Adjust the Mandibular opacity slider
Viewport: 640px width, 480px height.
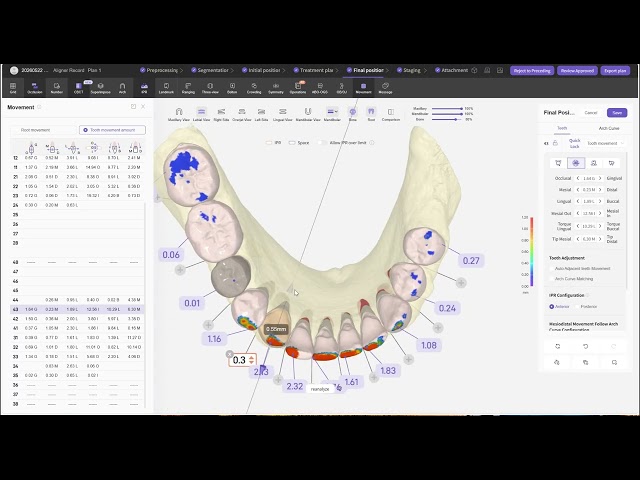(x=447, y=114)
